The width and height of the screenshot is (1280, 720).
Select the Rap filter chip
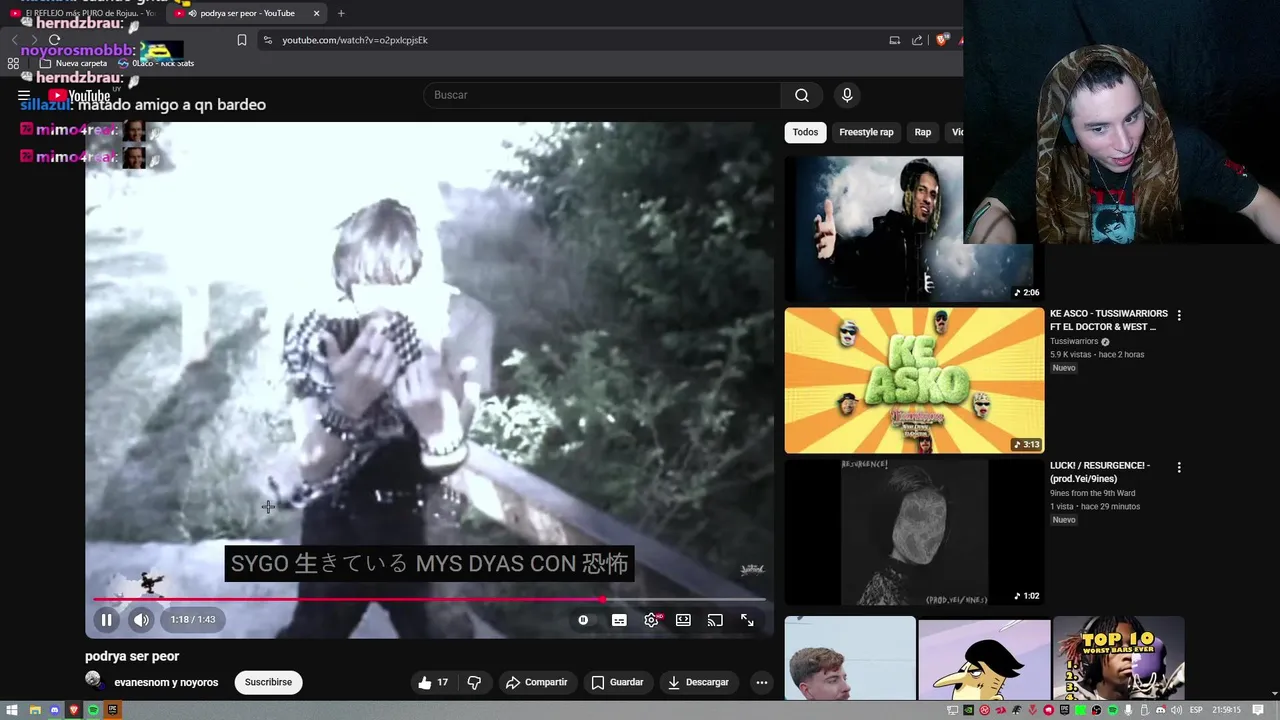923,132
